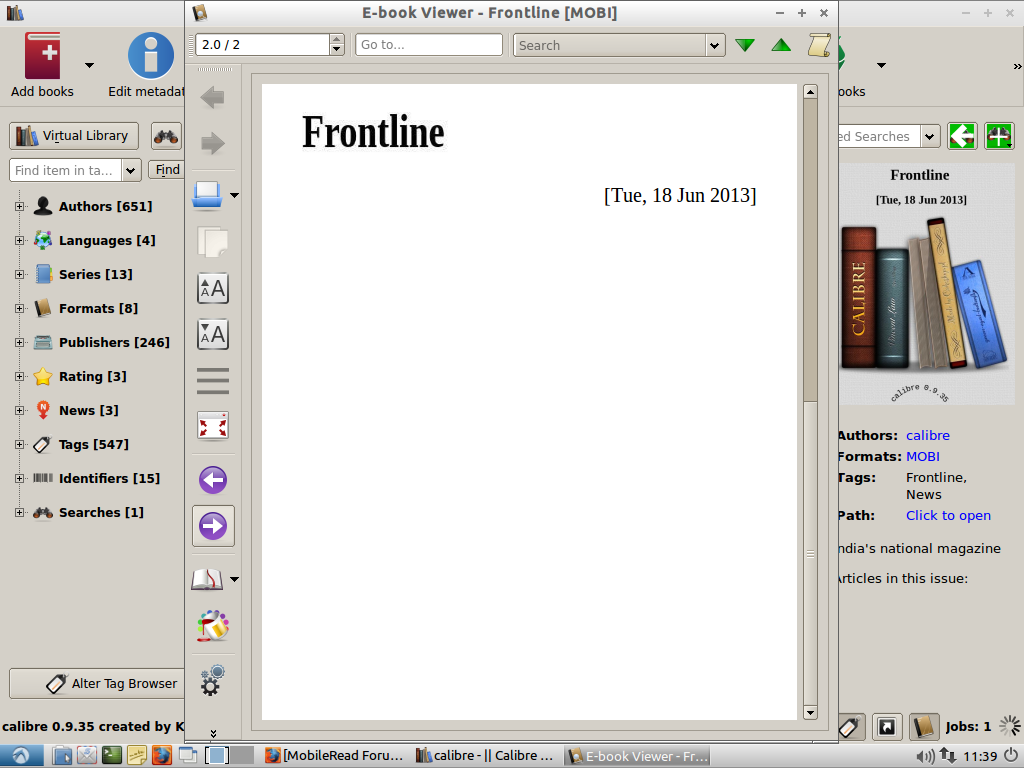Expand the Rating [3] tree node
The height and width of the screenshot is (768, 1024).
(x=20, y=376)
